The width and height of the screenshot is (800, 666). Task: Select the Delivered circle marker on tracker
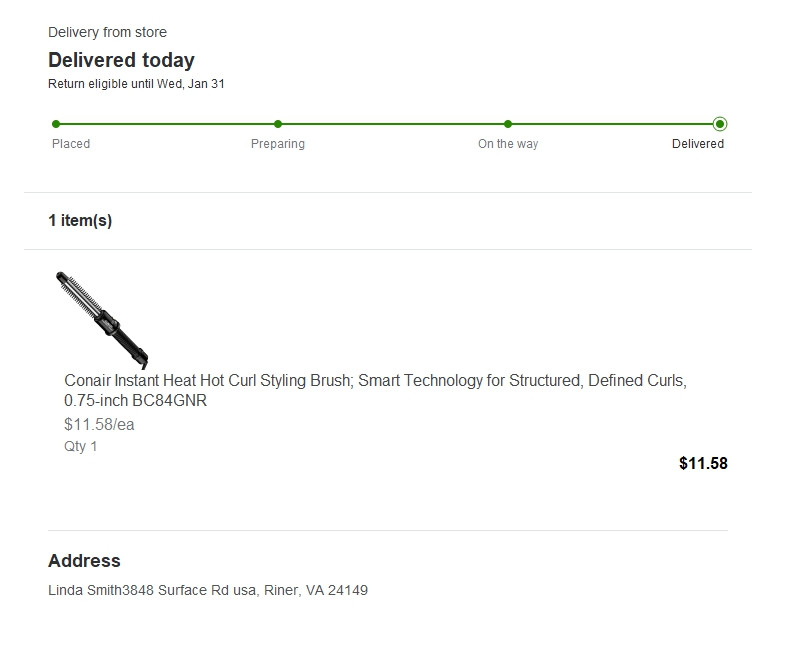[720, 124]
